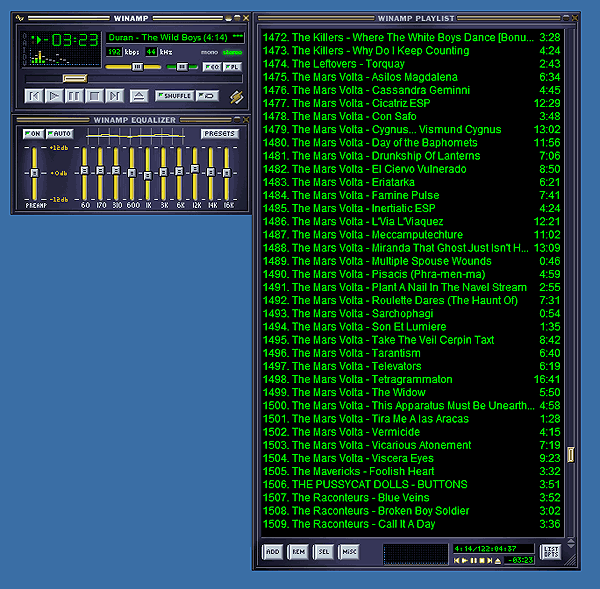
Task: Select track 1474 The Leftovers - Torquay
Action: click(x=412, y=64)
